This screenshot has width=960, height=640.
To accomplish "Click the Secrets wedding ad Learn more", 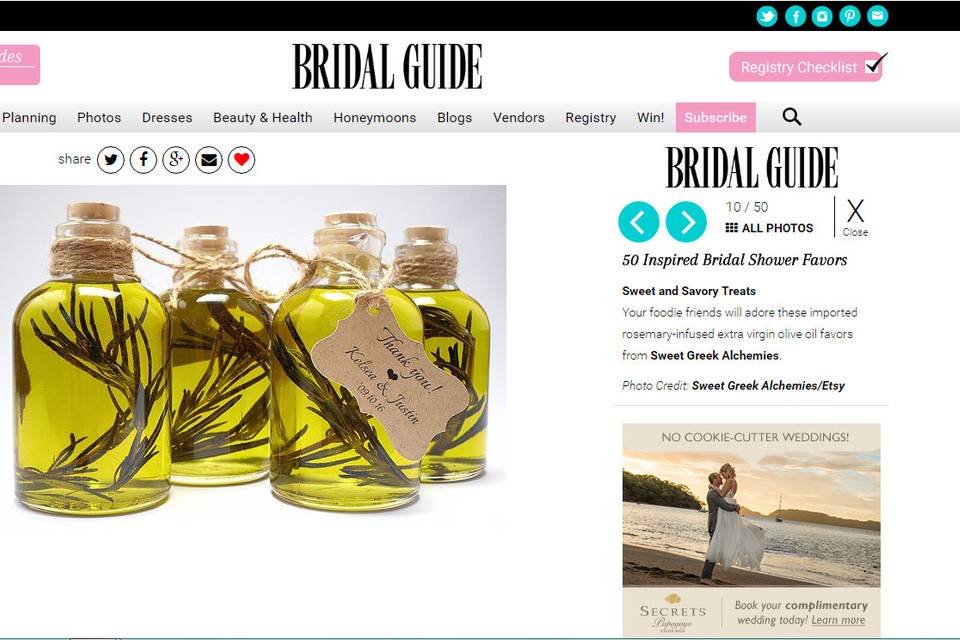I will (838, 620).
